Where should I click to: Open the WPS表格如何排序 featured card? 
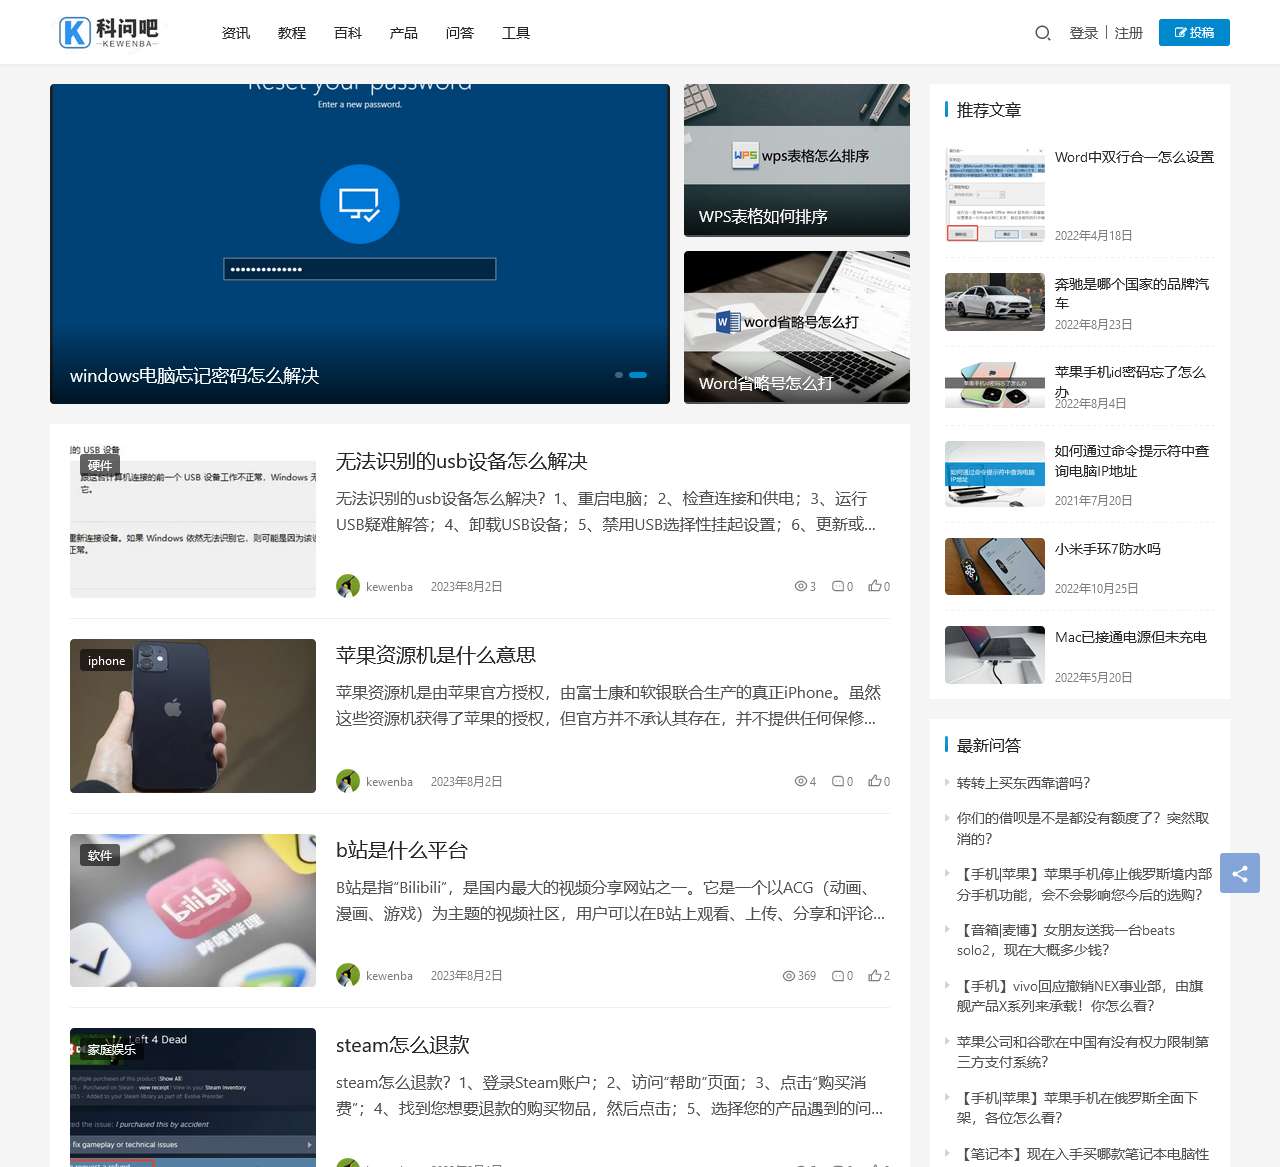pos(797,160)
